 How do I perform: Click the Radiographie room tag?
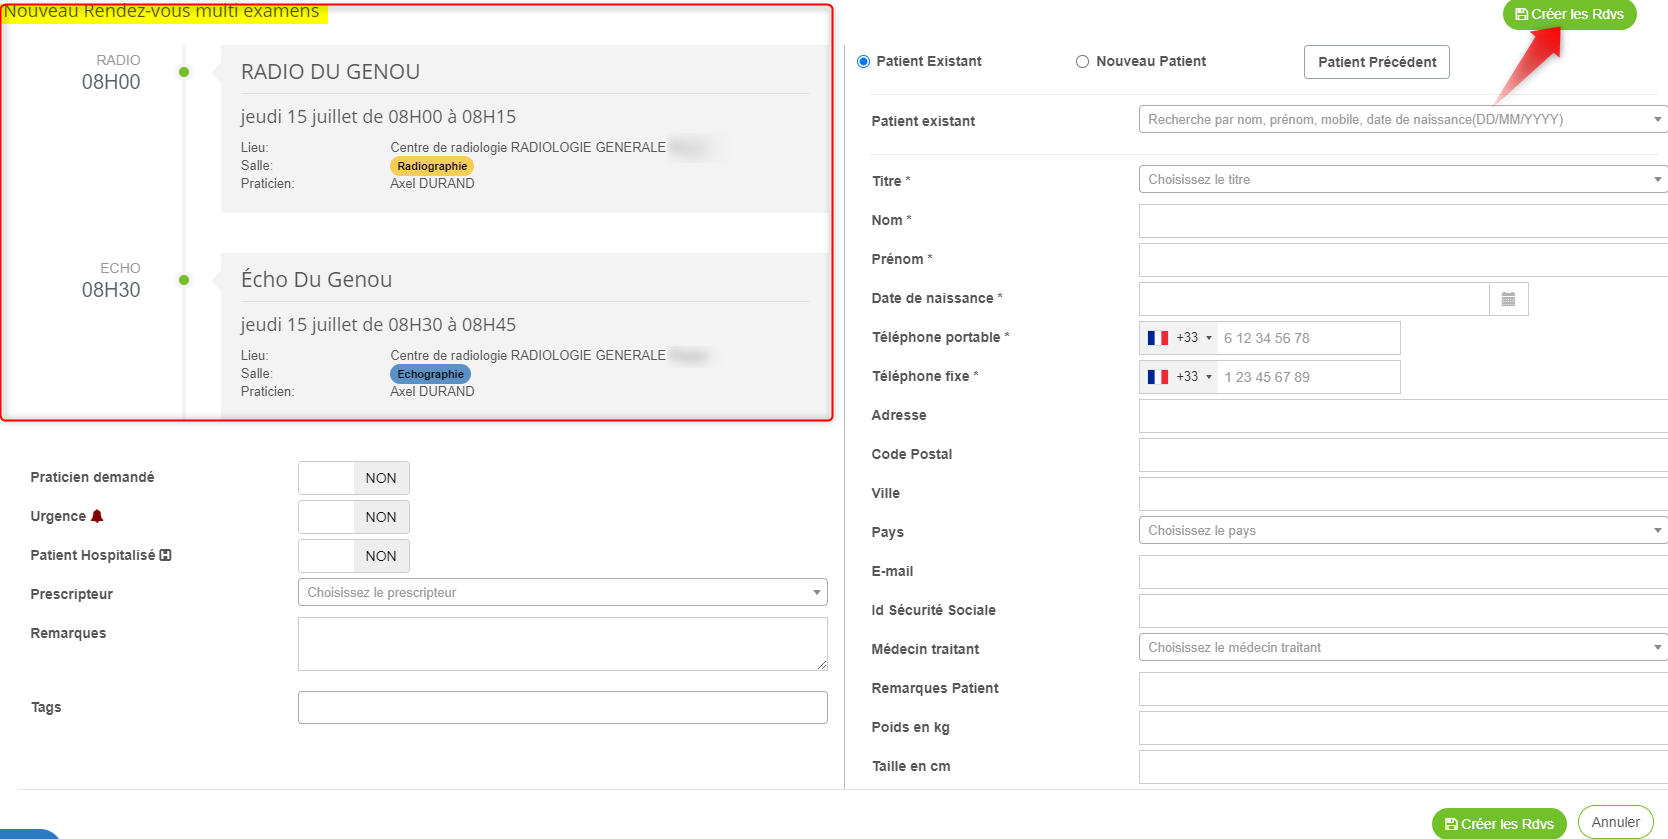[432, 166]
